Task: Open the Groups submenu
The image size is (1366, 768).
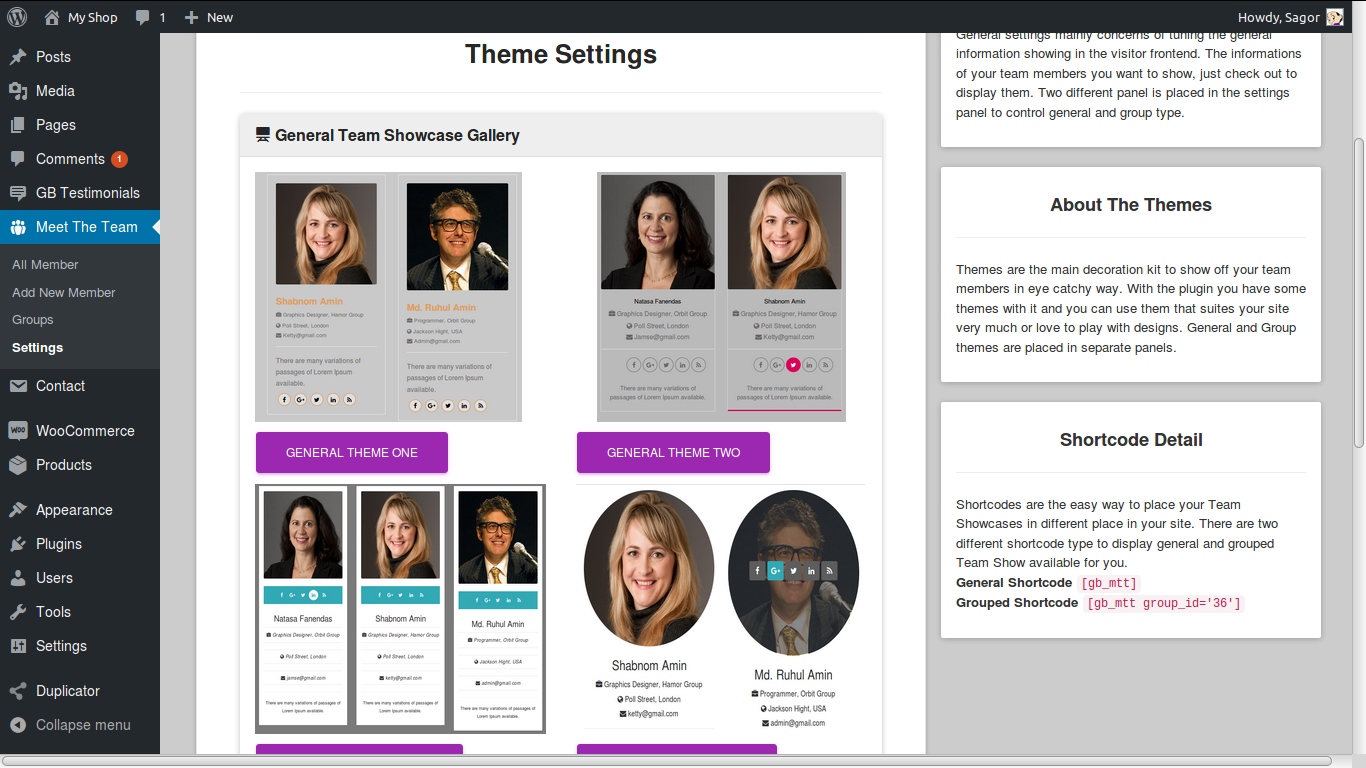Action: coord(33,320)
